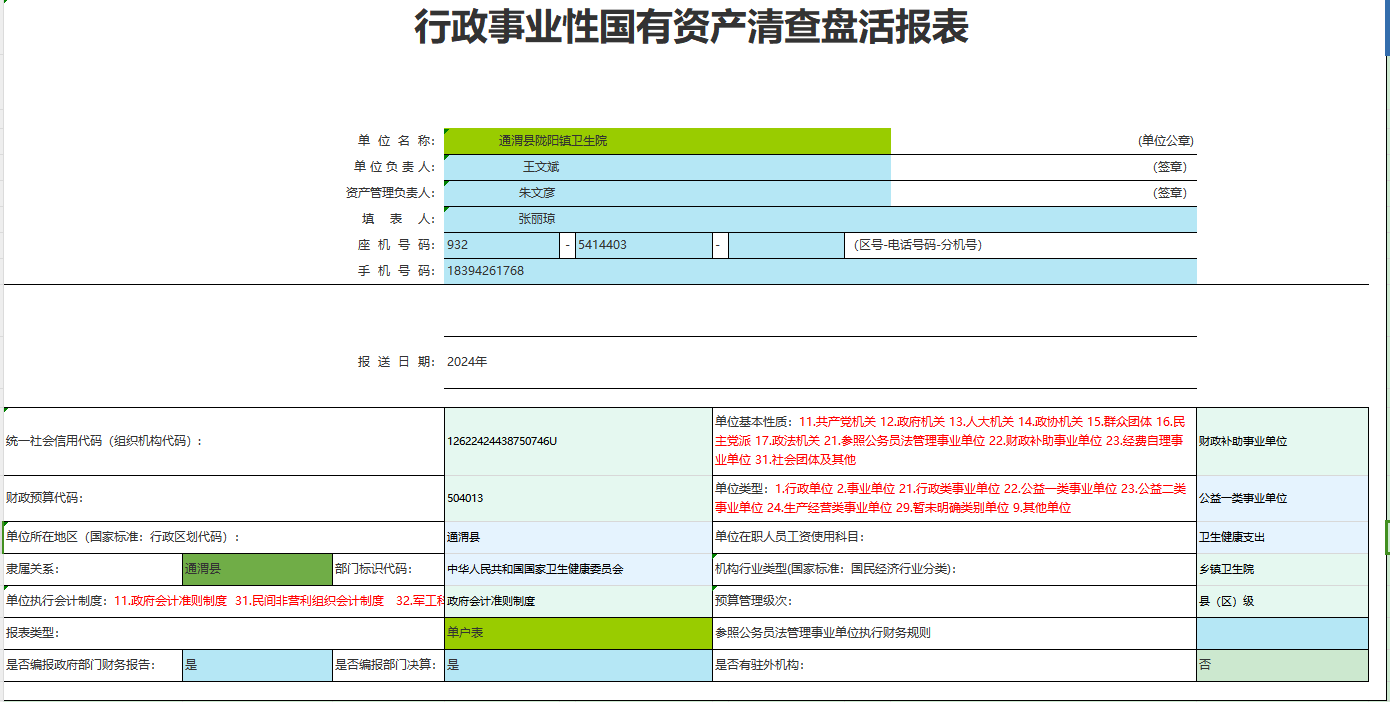
Task: Click the green affiliation cell 通渭县
Action: coord(257,569)
